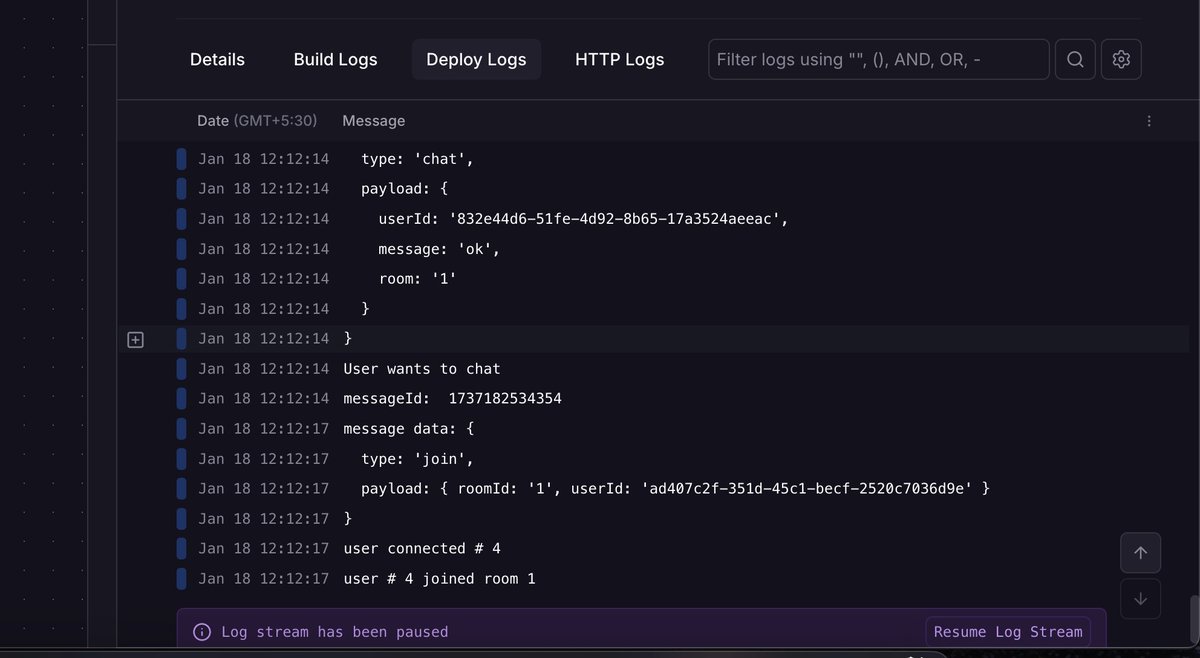
Task: Focus the Filter logs input field
Action: pyautogui.click(x=879, y=60)
